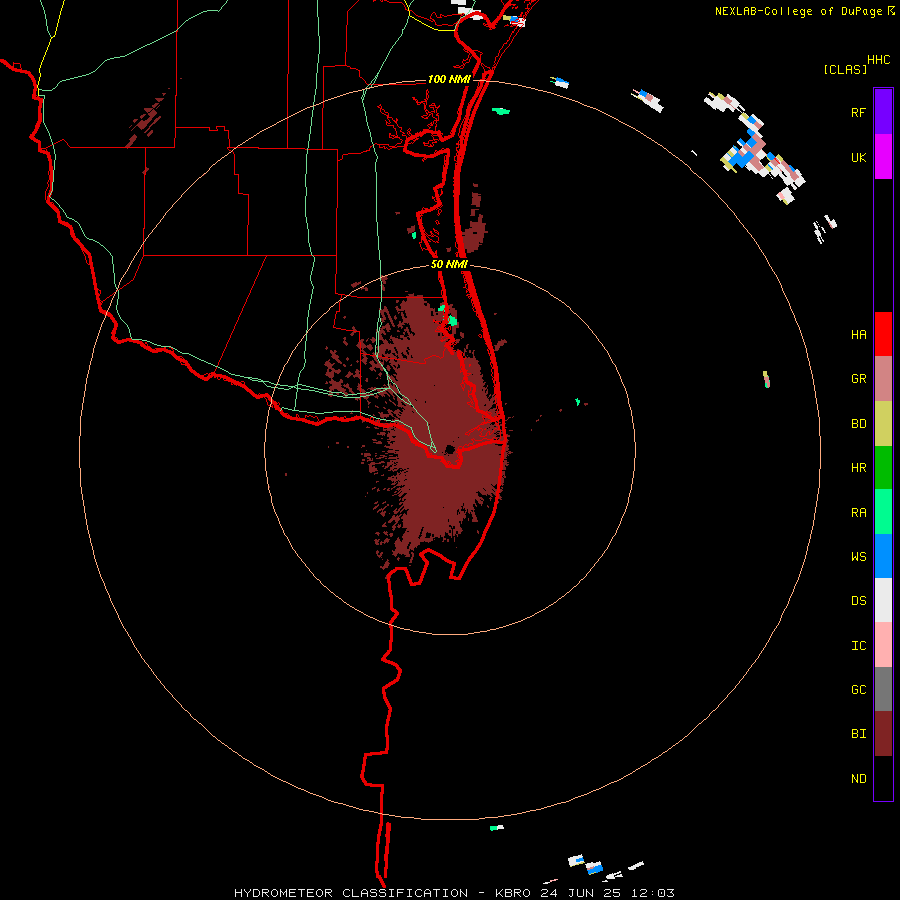Click the DS legend label
Viewport: 900px width, 900px height.
click(x=858, y=601)
